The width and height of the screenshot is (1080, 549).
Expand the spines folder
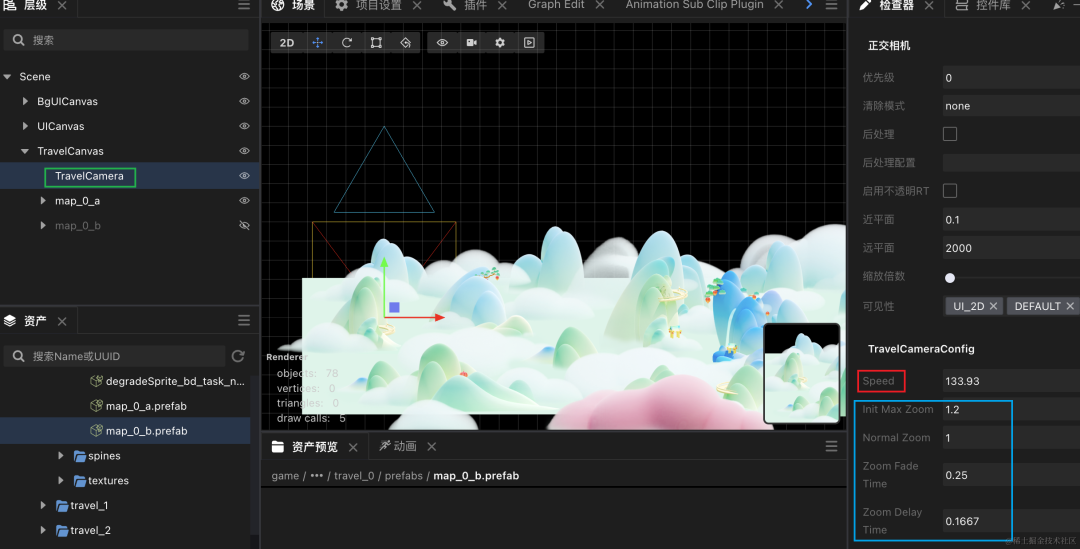[x=62, y=456]
